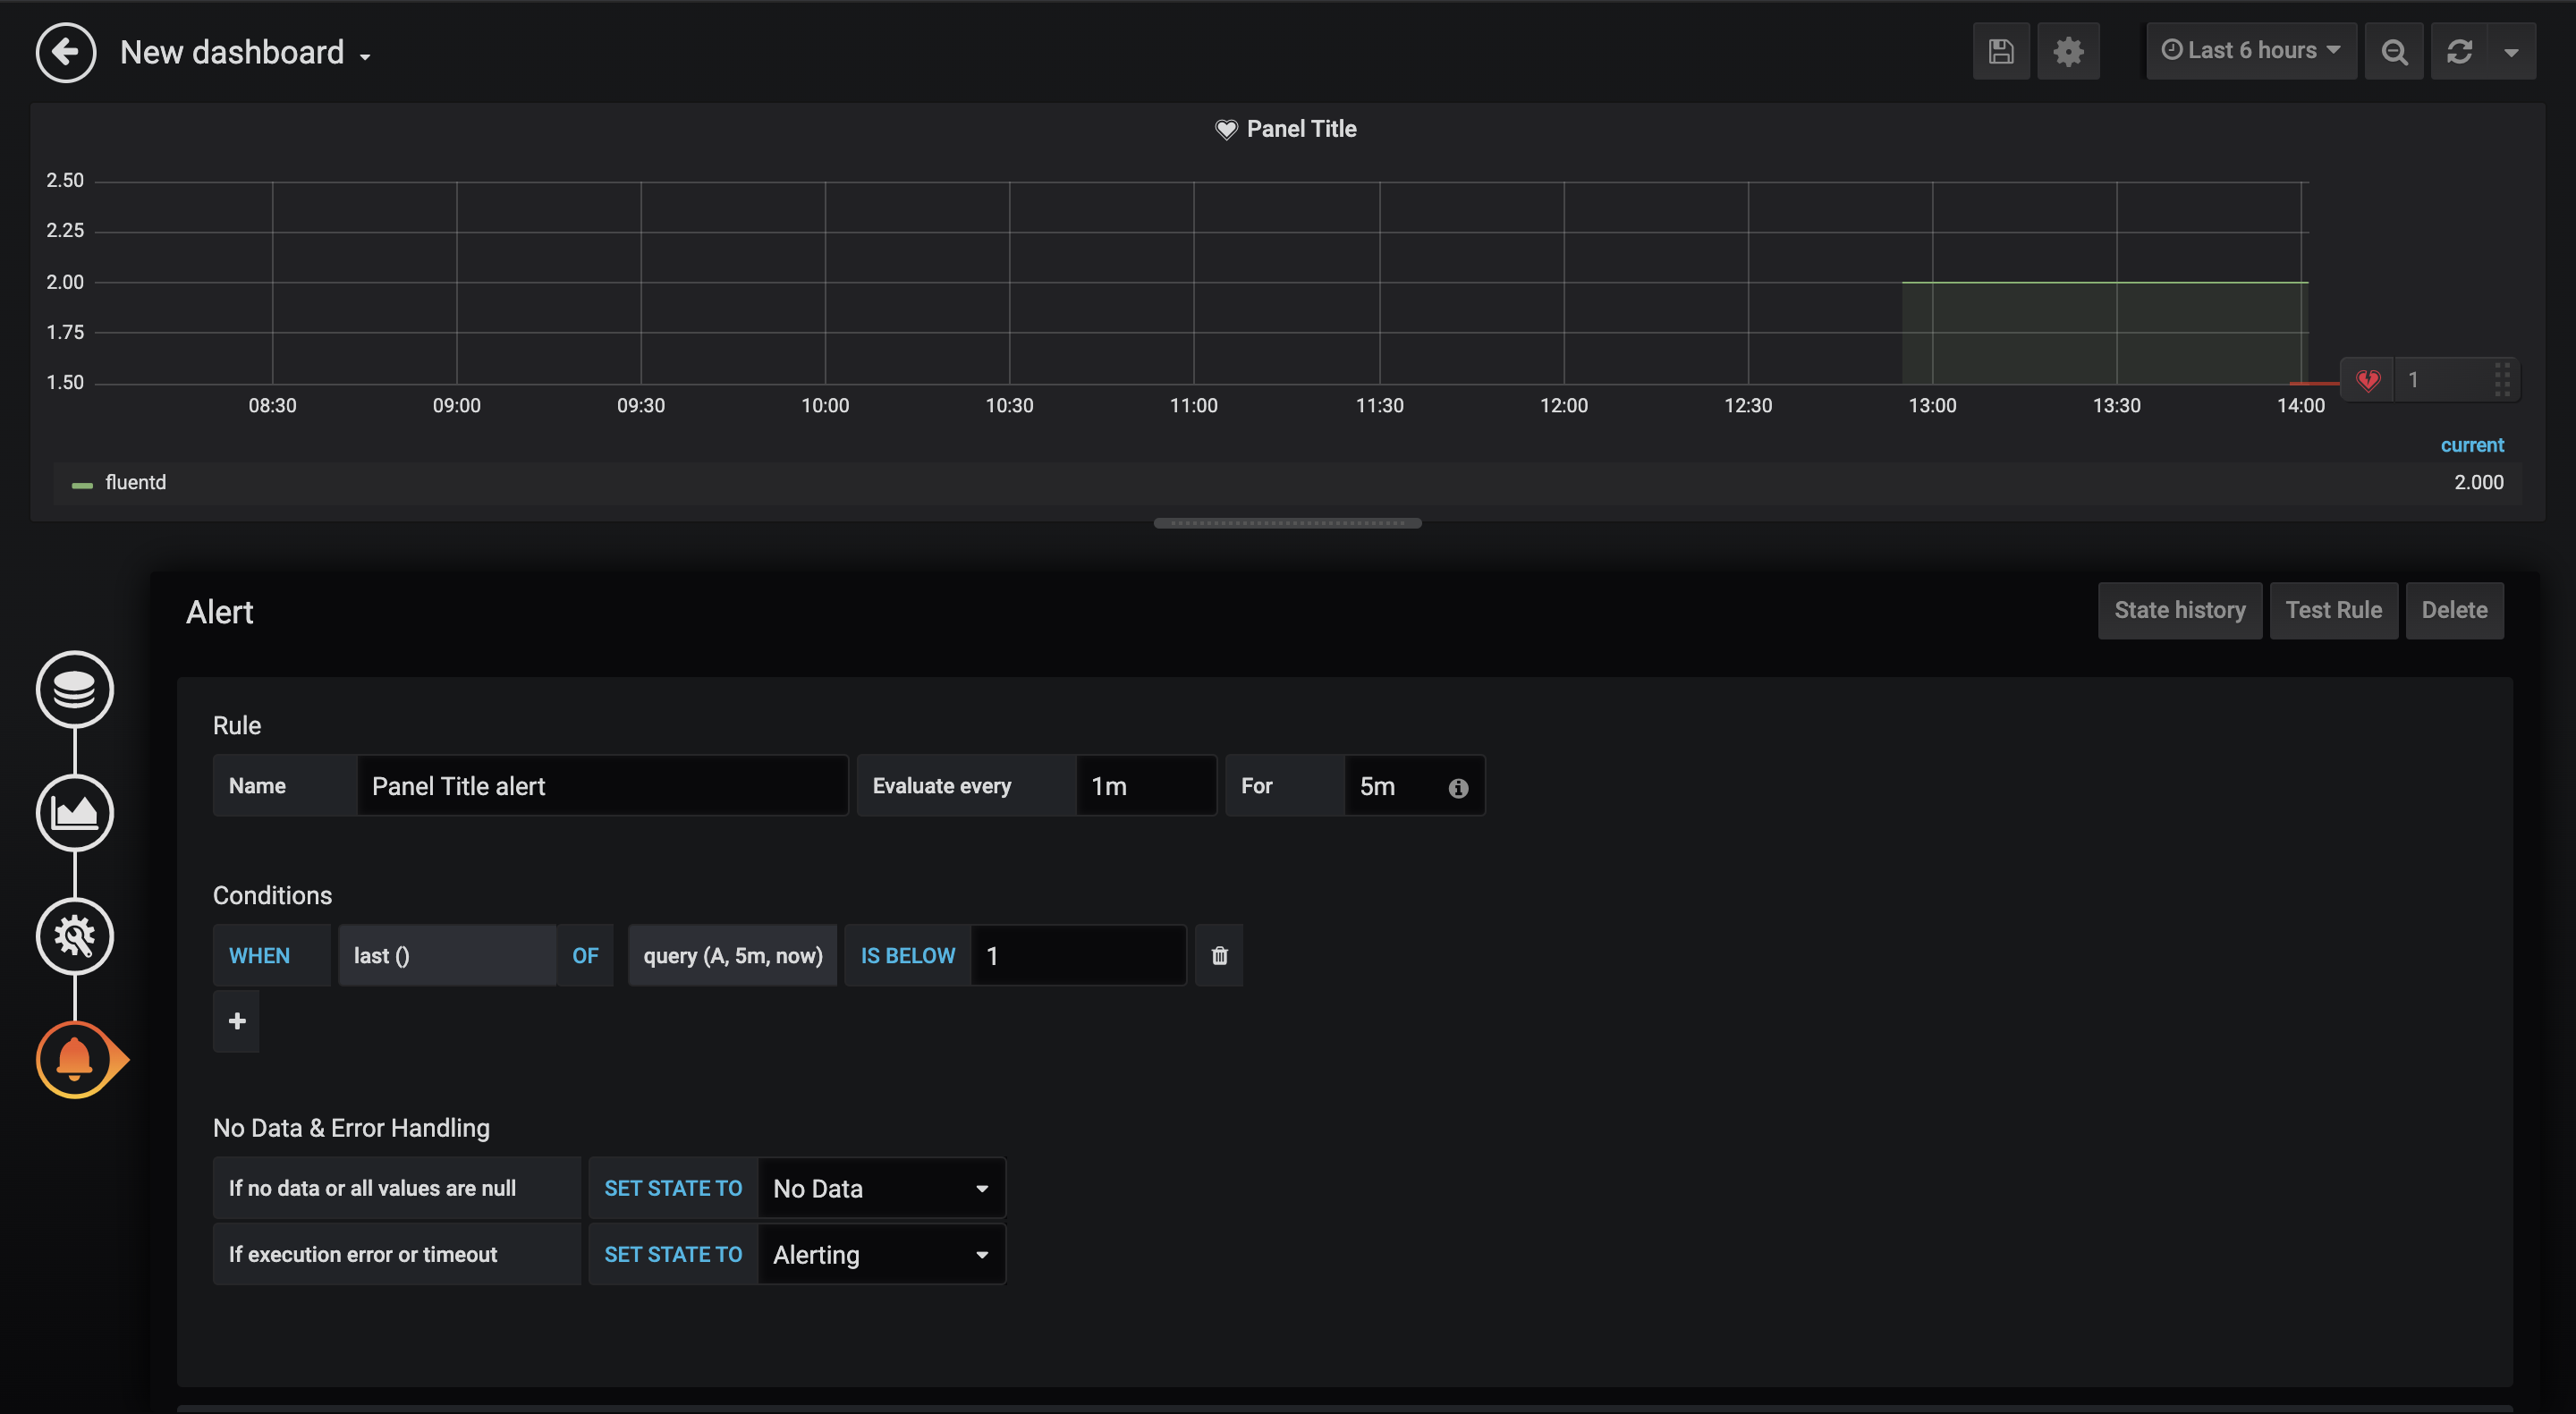Add a new condition with the plus button
The height and width of the screenshot is (1414, 2576).
(236, 1021)
